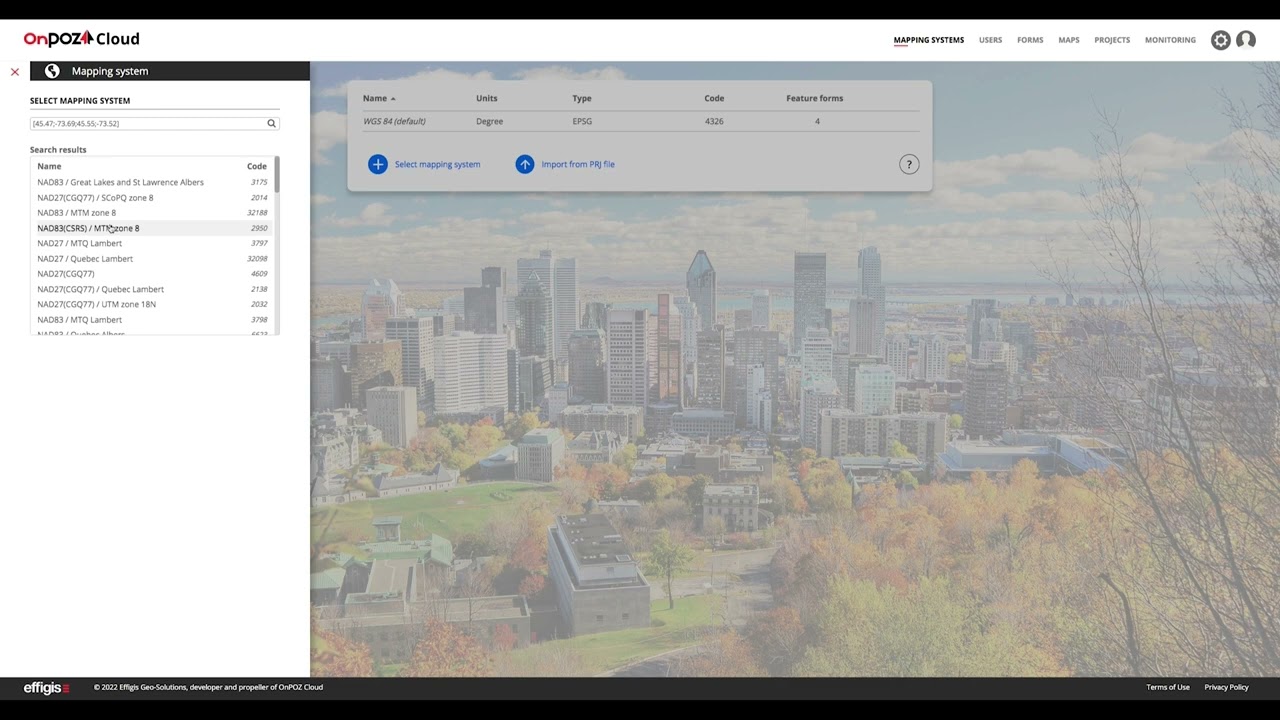Click the Feature forms column header
This screenshot has height=720, width=1280.
tap(815, 98)
